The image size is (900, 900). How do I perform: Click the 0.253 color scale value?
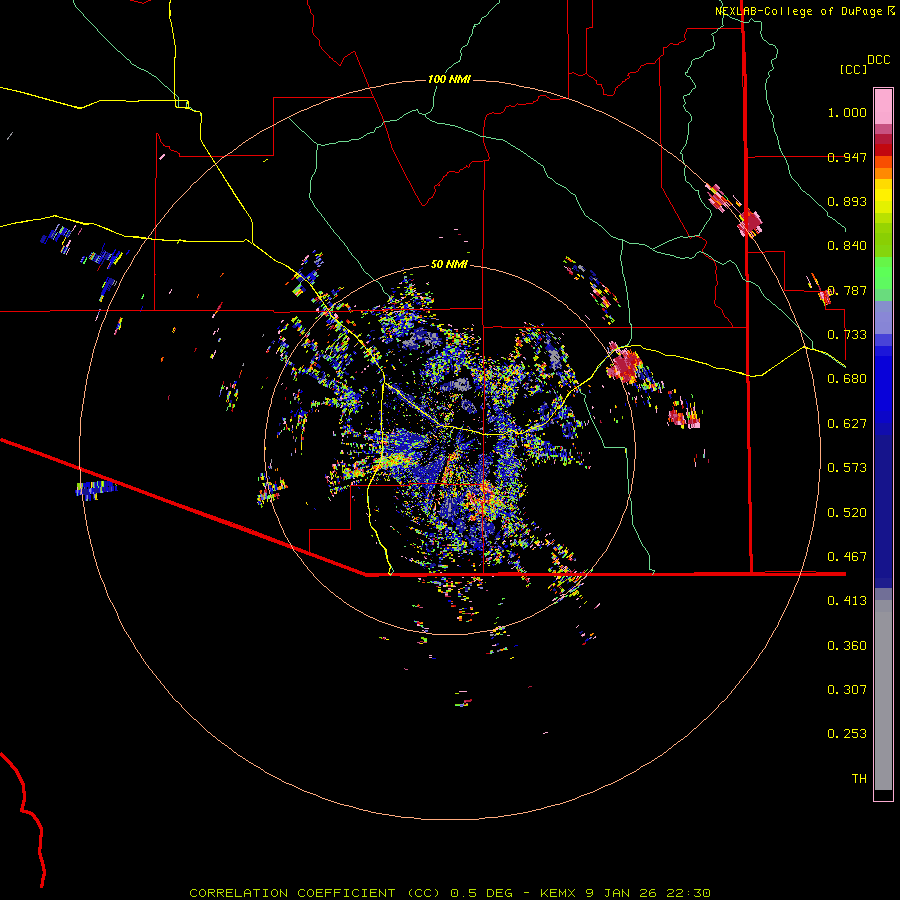[x=847, y=734]
